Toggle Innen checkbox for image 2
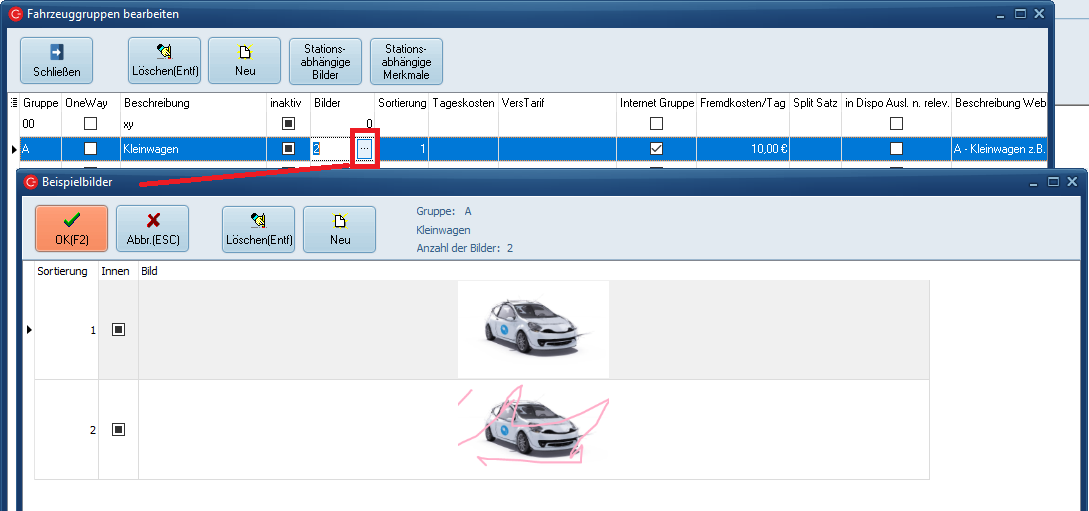Image resolution: width=1089 pixels, height=511 pixels. tap(118, 429)
